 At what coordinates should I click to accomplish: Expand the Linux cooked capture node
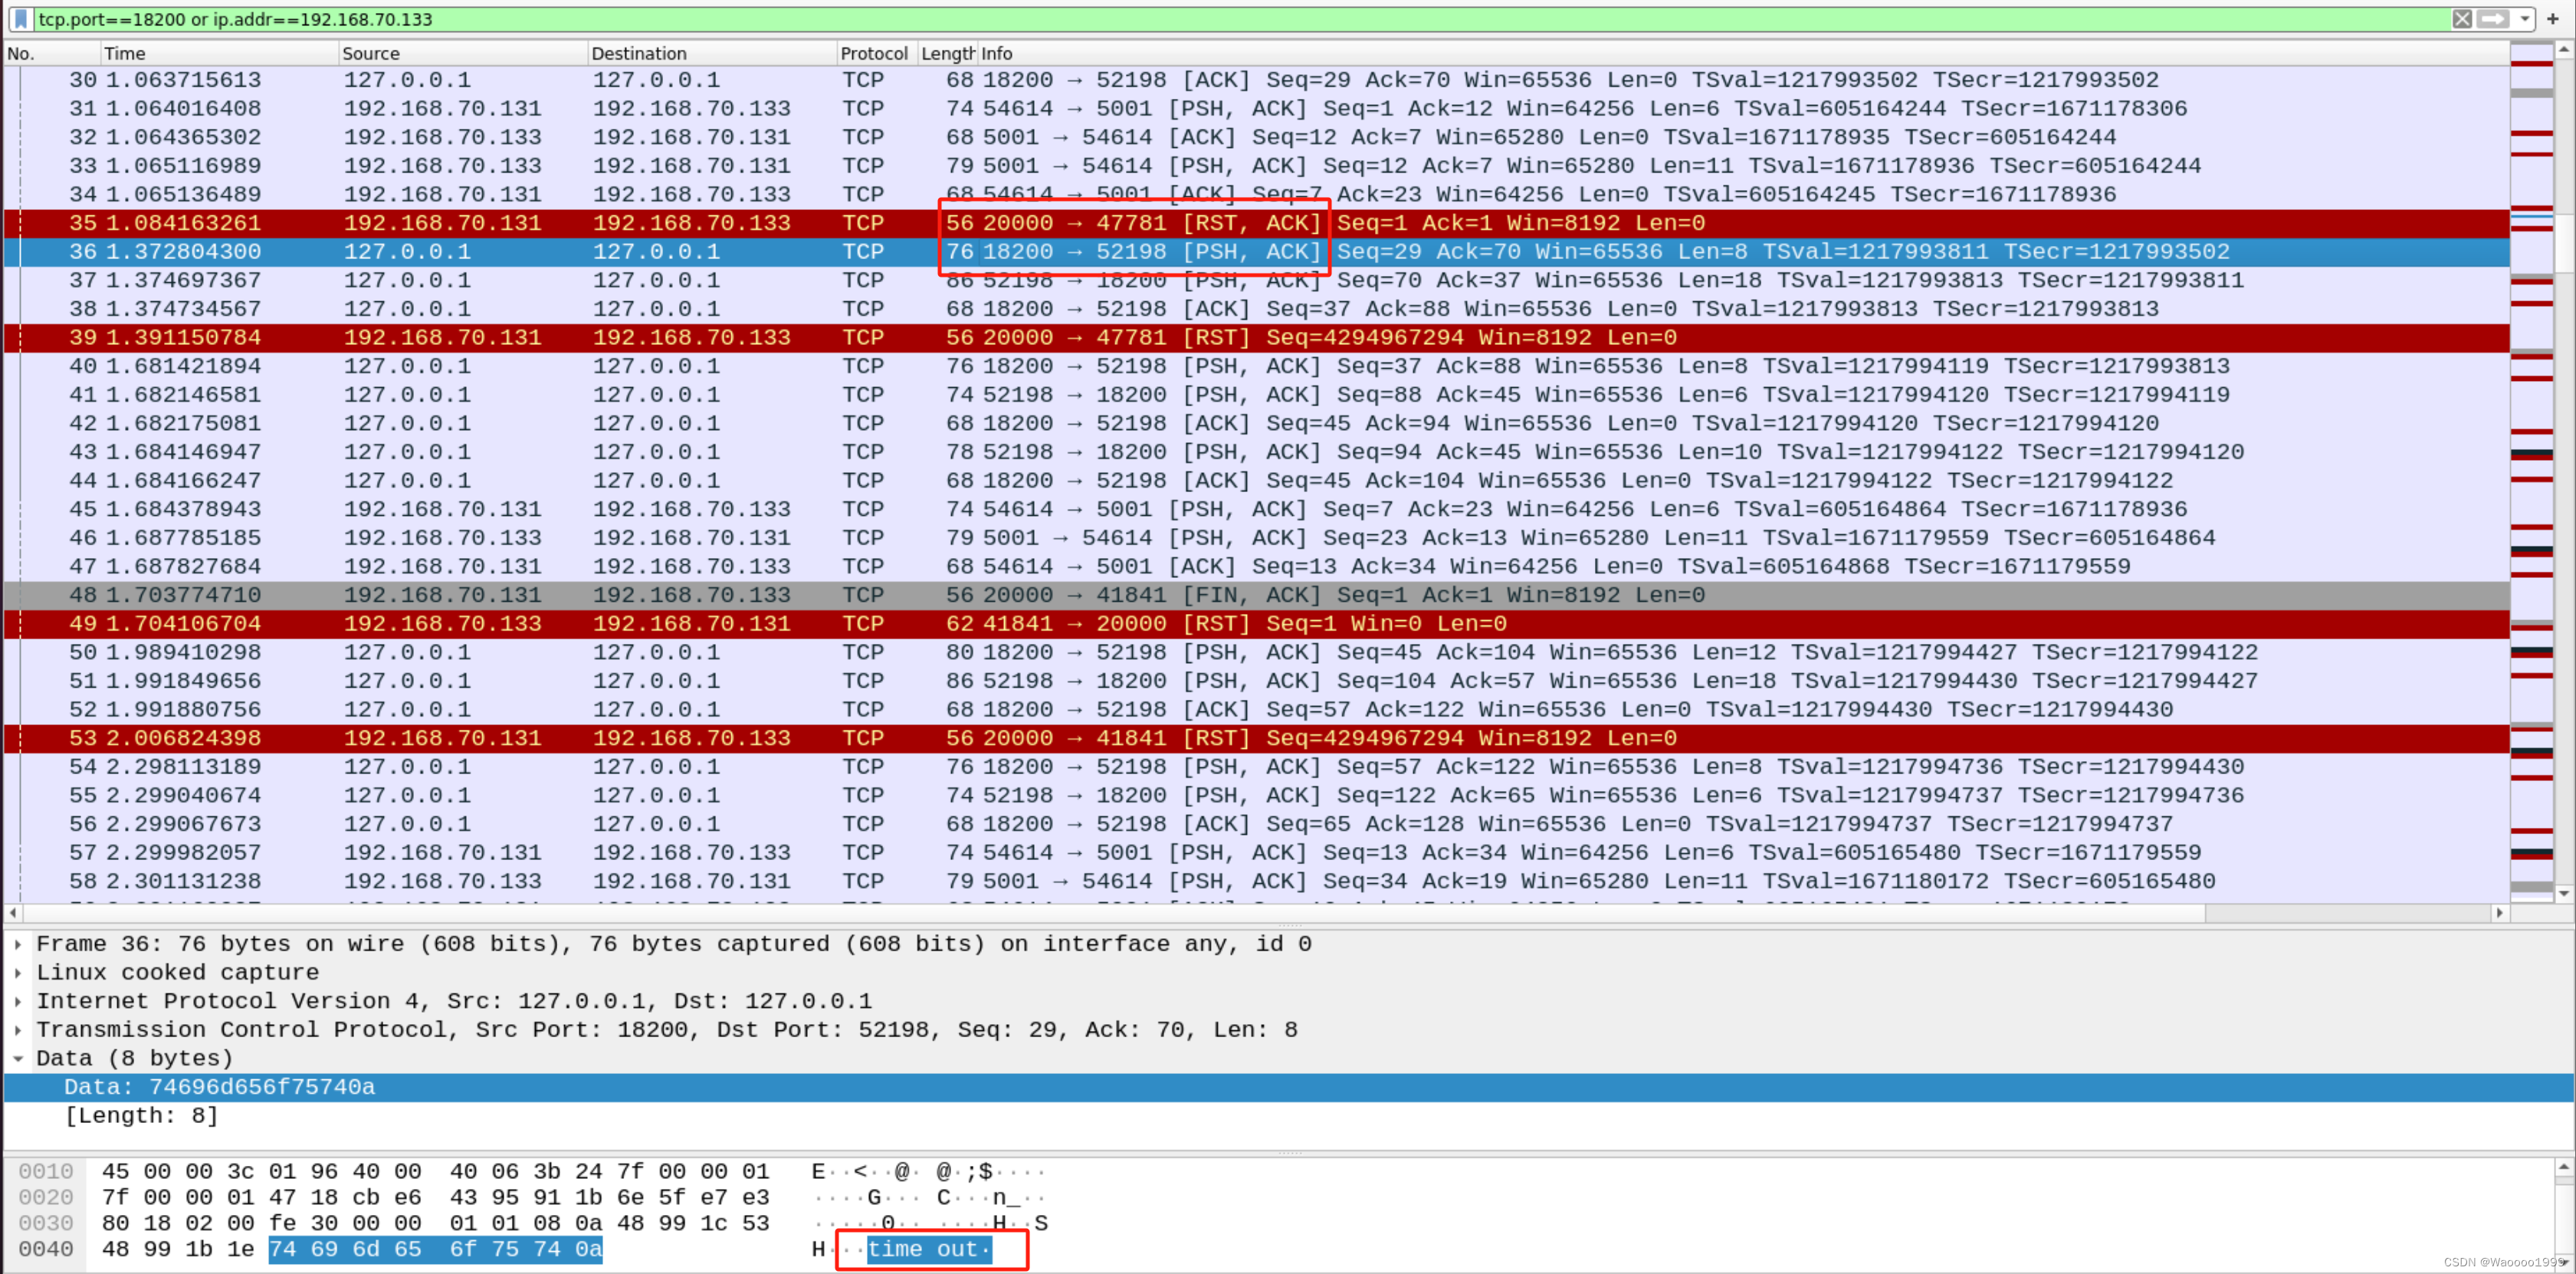pyautogui.click(x=18, y=973)
